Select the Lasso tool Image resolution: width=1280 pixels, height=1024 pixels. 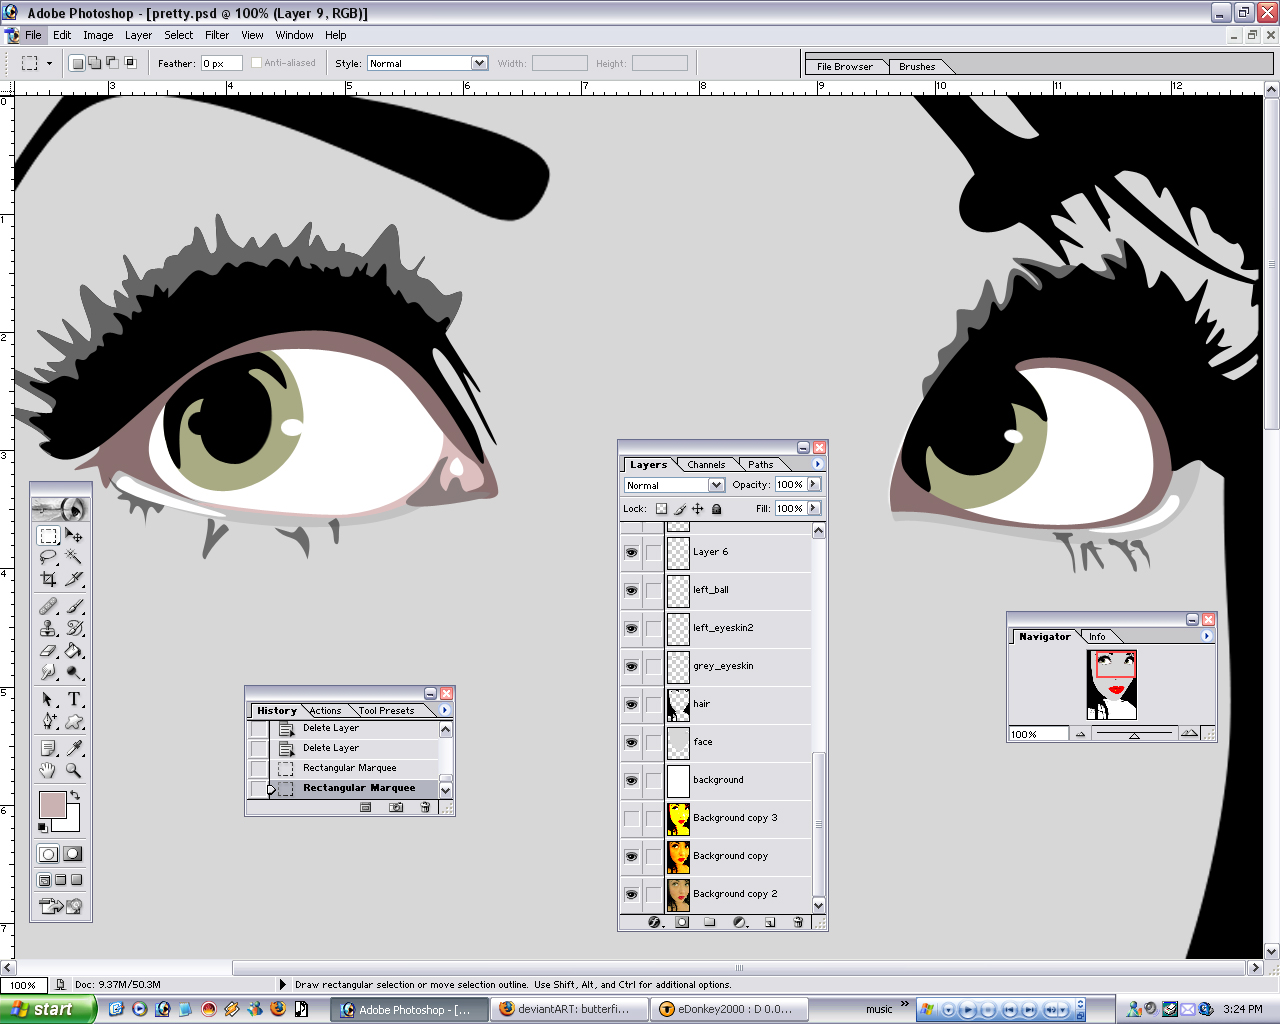coord(48,557)
